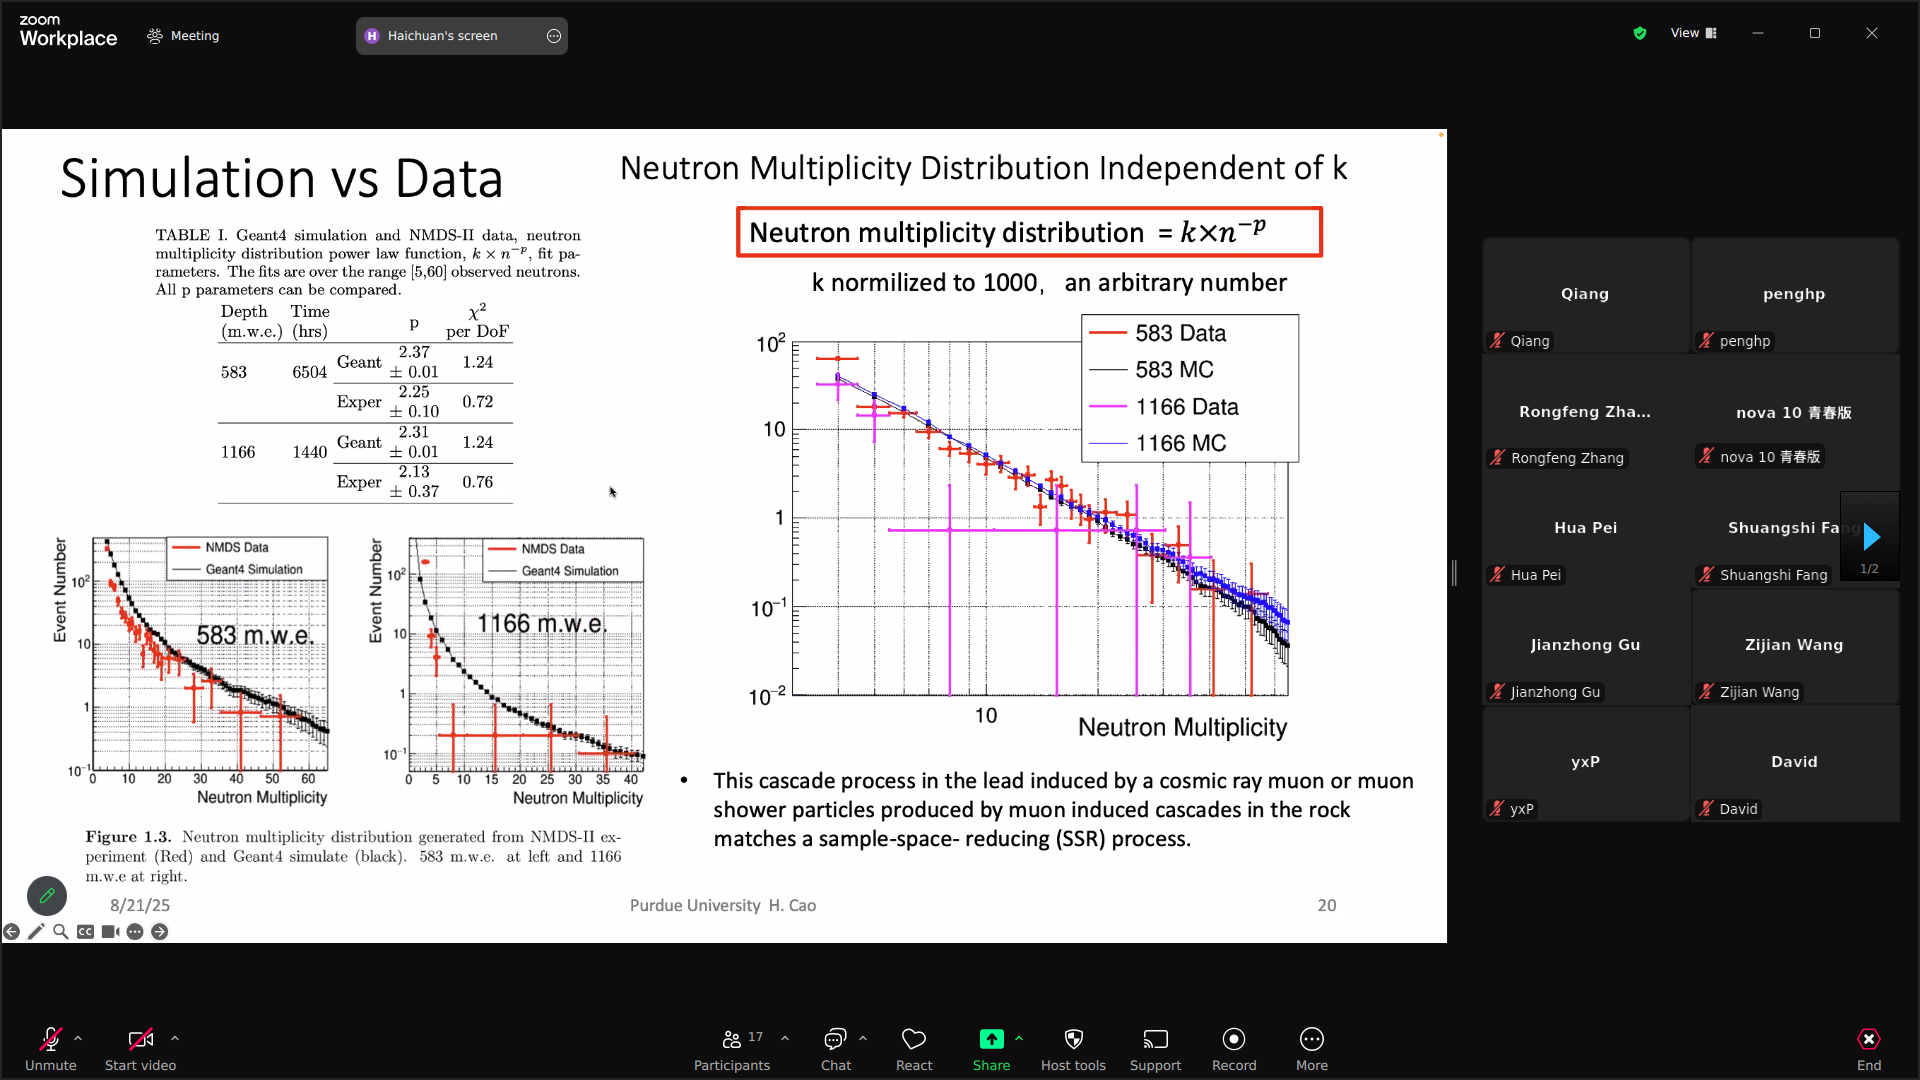Select Zijian Wang's participant tile
The height and width of the screenshot is (1080, 1920).
pos(1795,646)
